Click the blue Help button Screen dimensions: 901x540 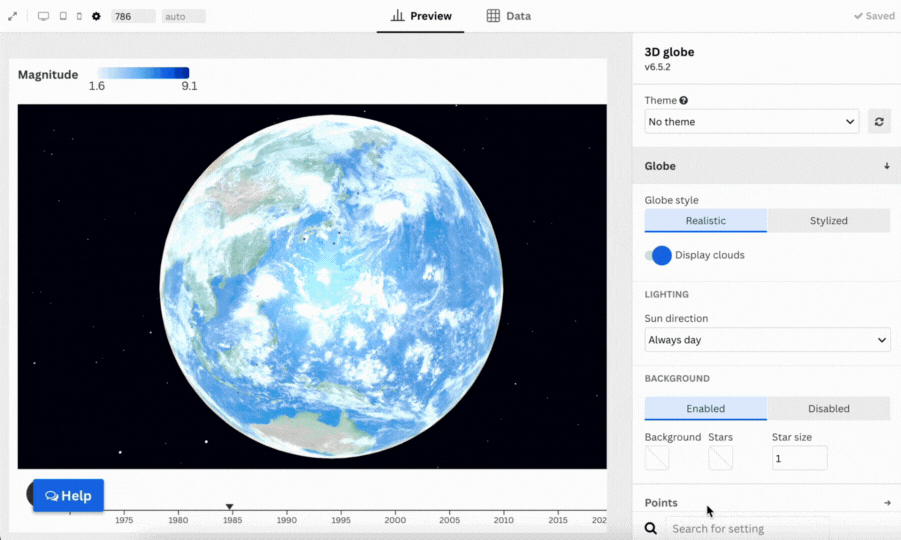tap(68, 495)
